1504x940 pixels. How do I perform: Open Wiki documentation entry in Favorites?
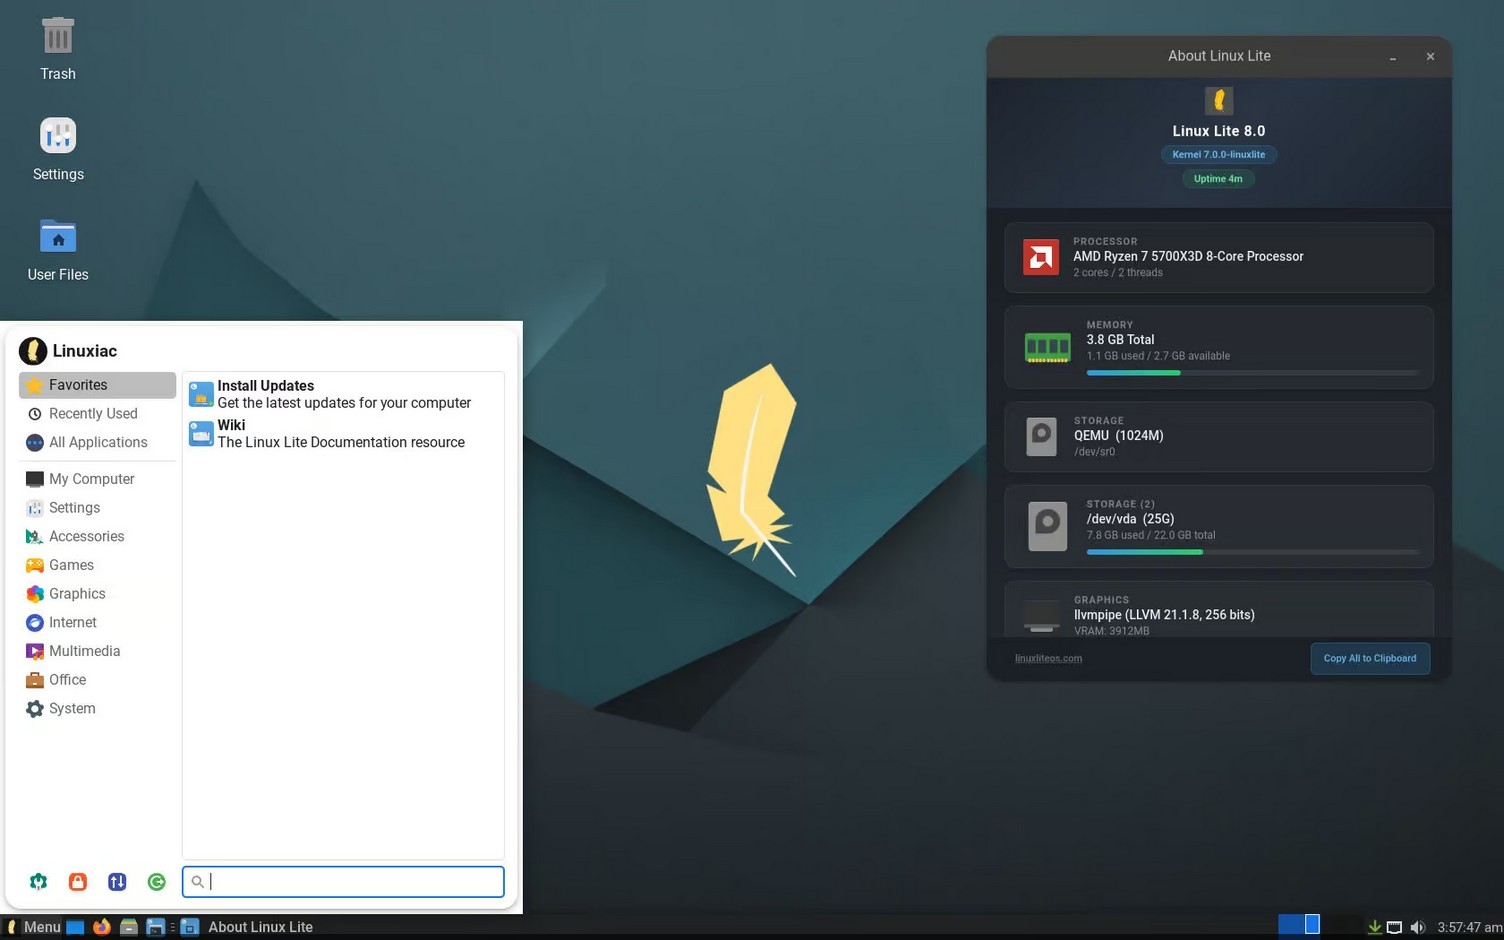click(x=343, y=433)
